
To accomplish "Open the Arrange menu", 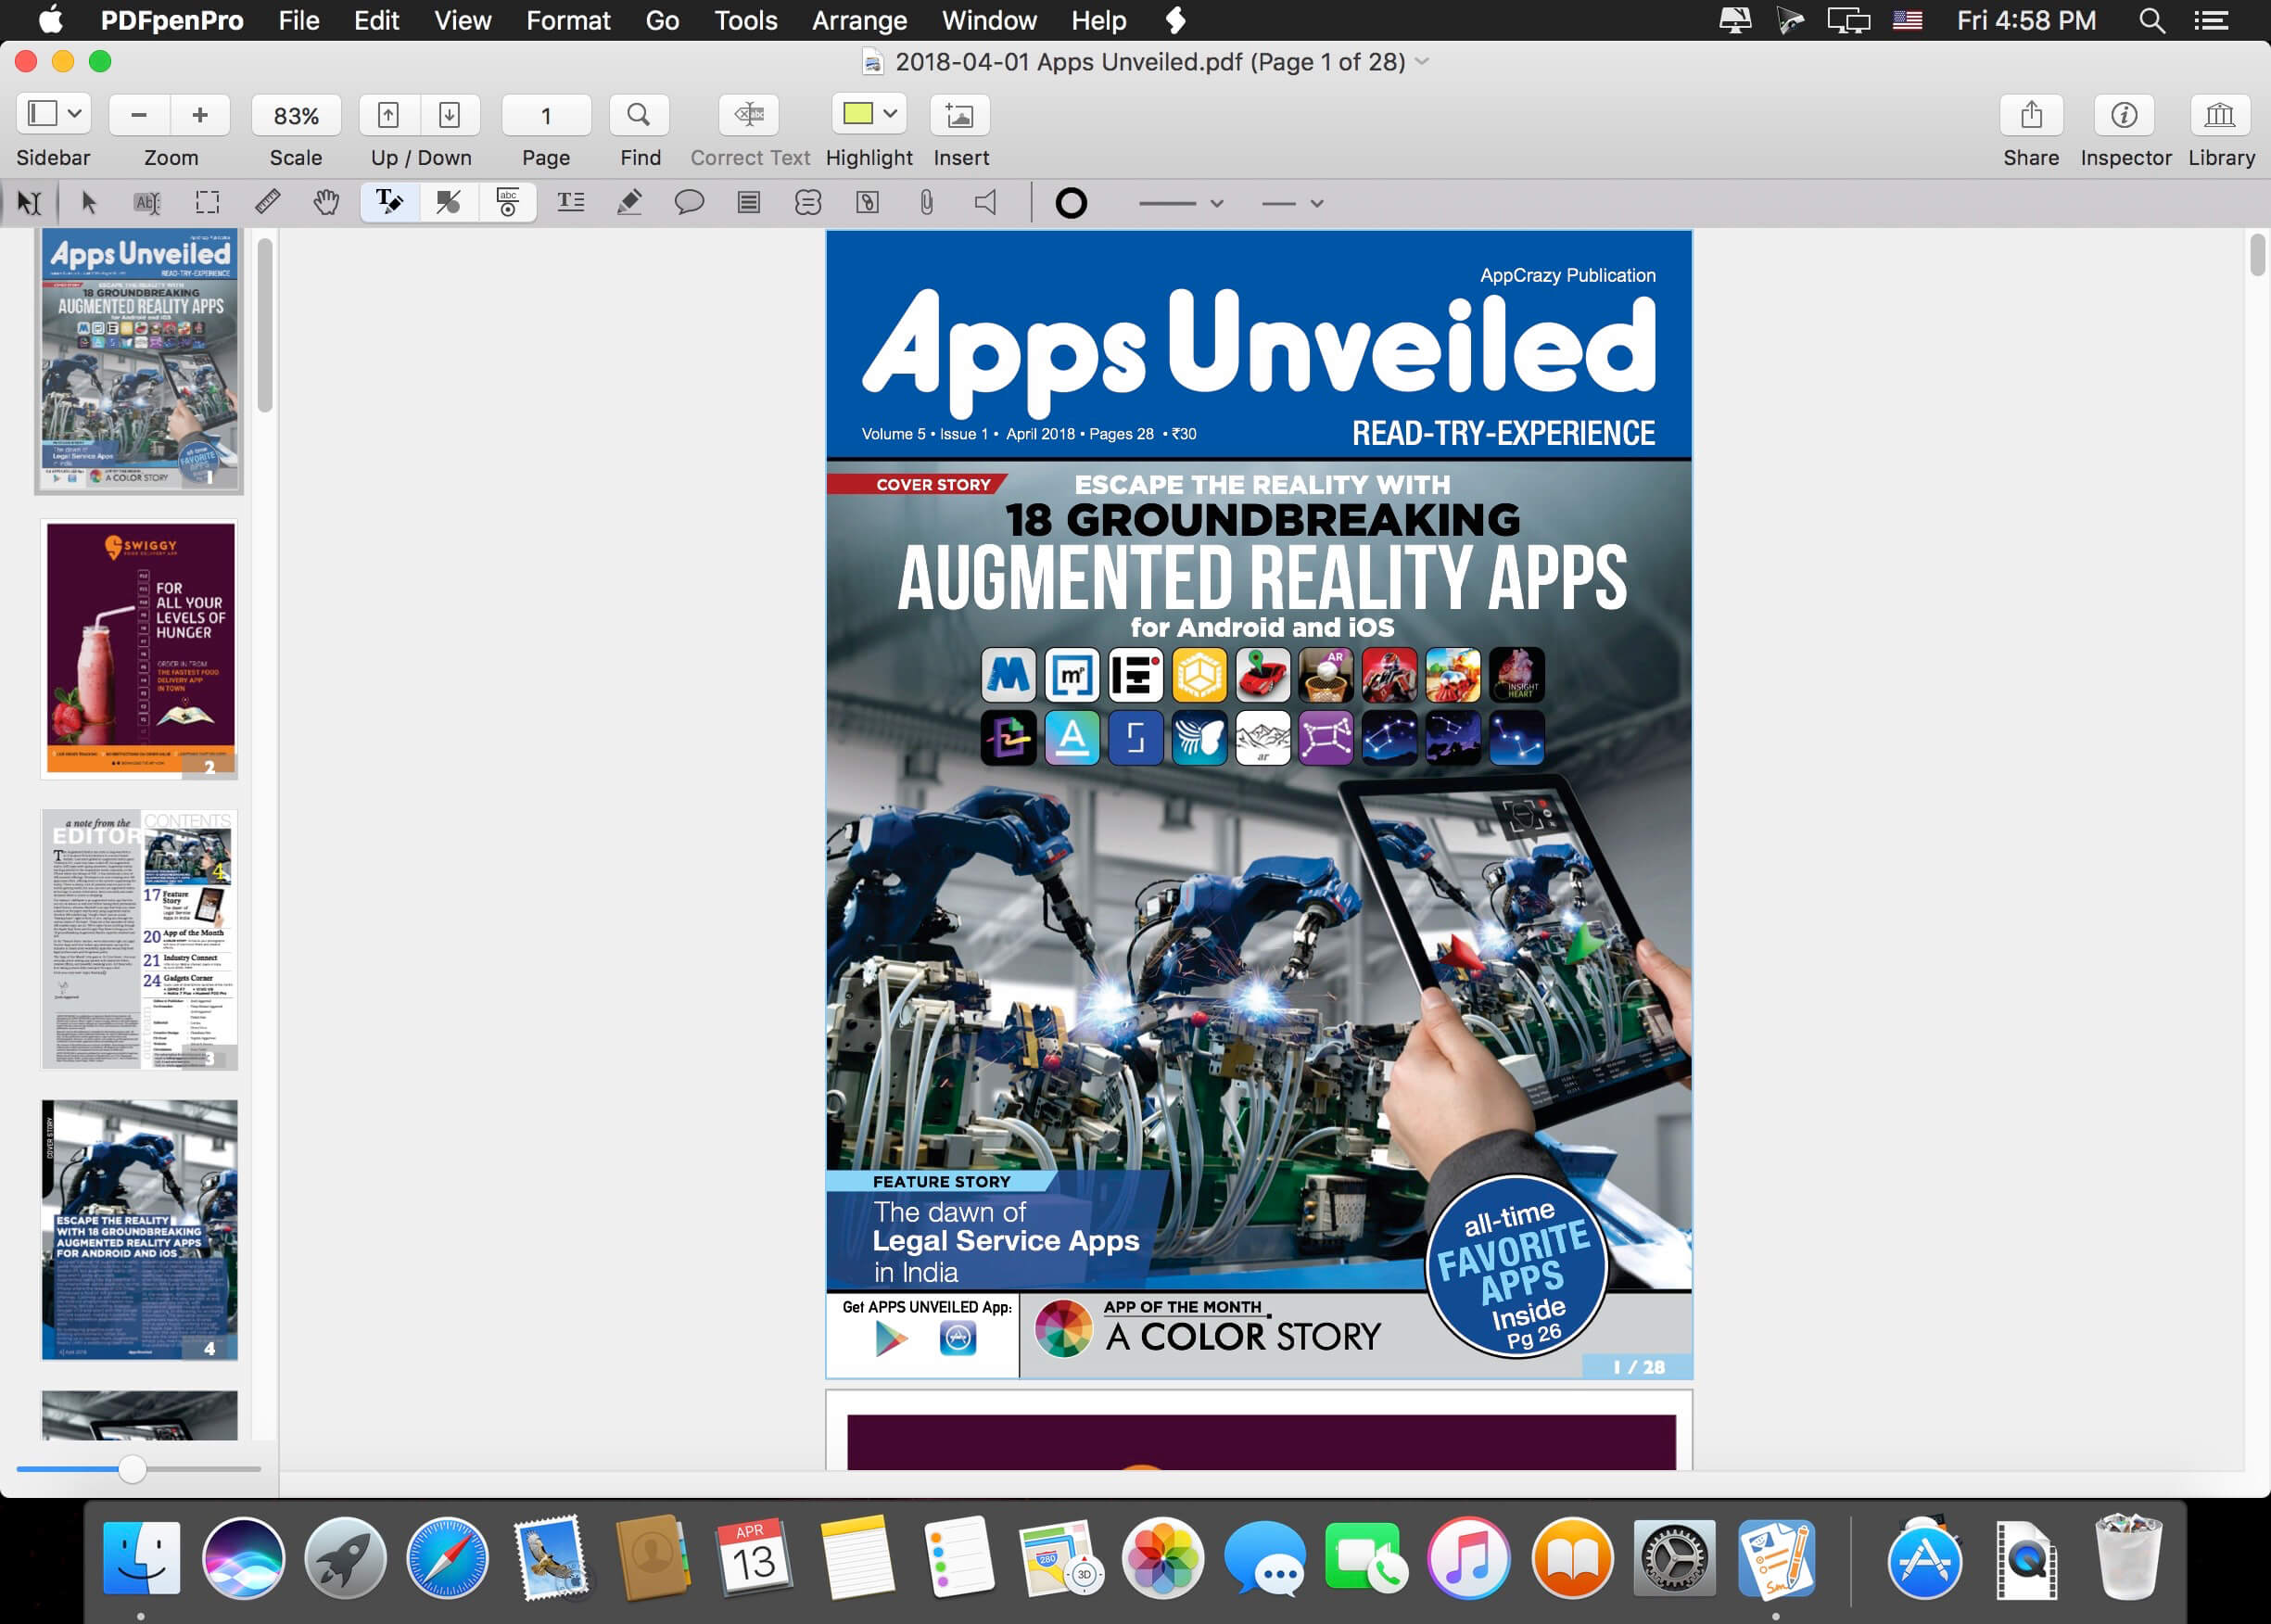I will pyautogui.click(x=859, y=20).
